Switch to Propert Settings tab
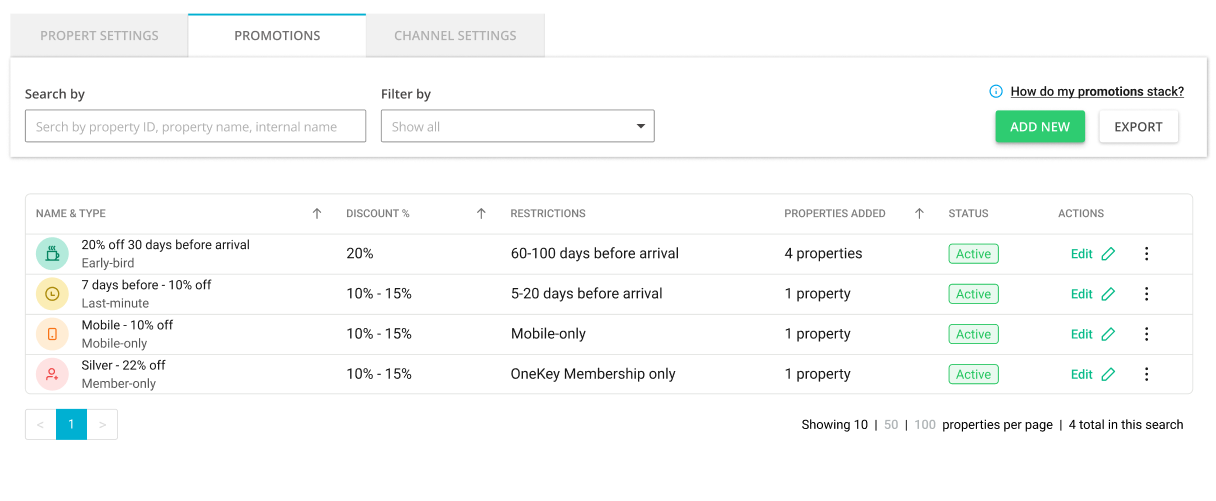This screenshot has width=1216, height=501. tap(99, 36)
